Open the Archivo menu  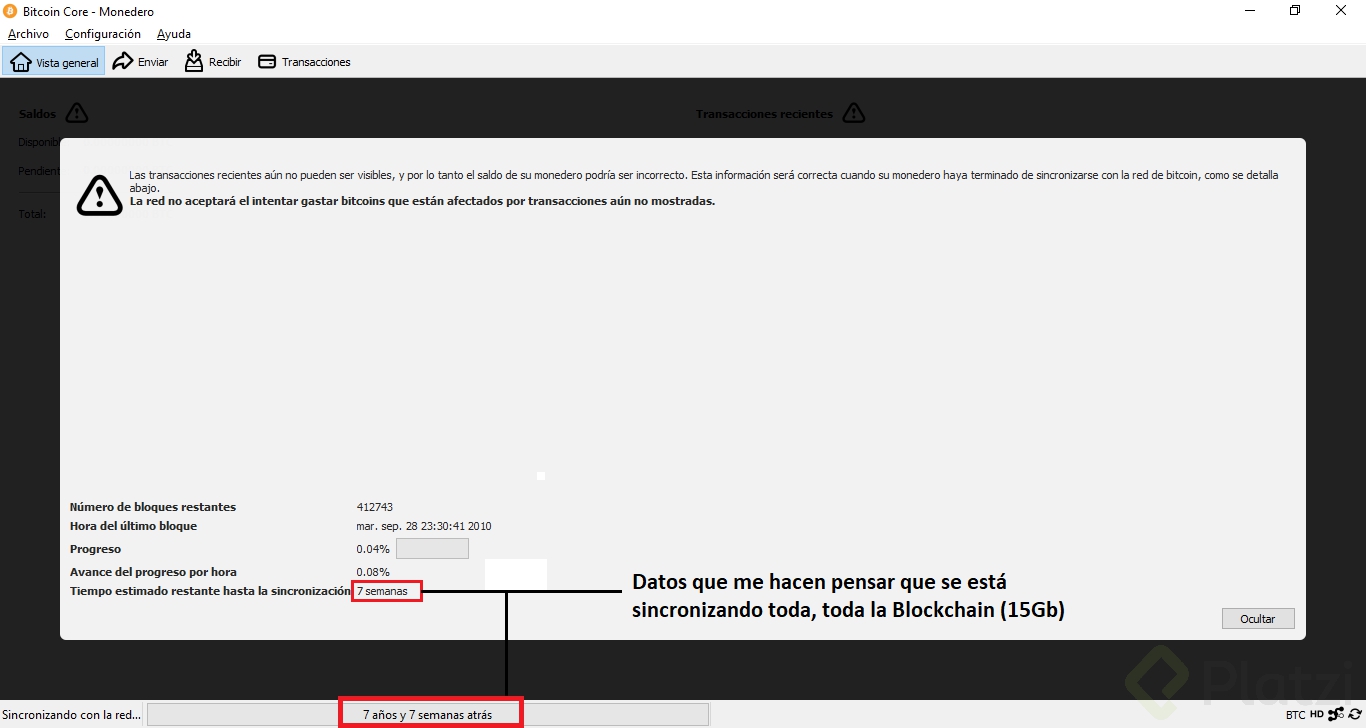pos(28,33)
